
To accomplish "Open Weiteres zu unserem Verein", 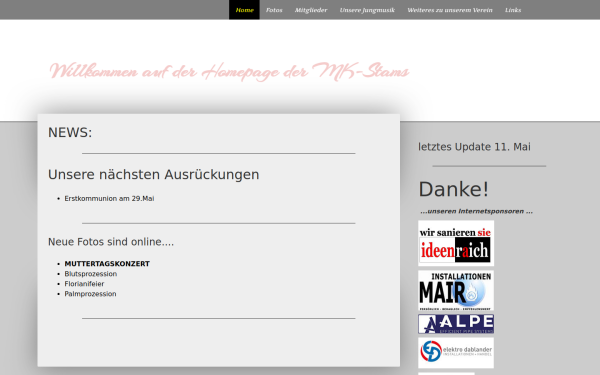I will [450, 10].
